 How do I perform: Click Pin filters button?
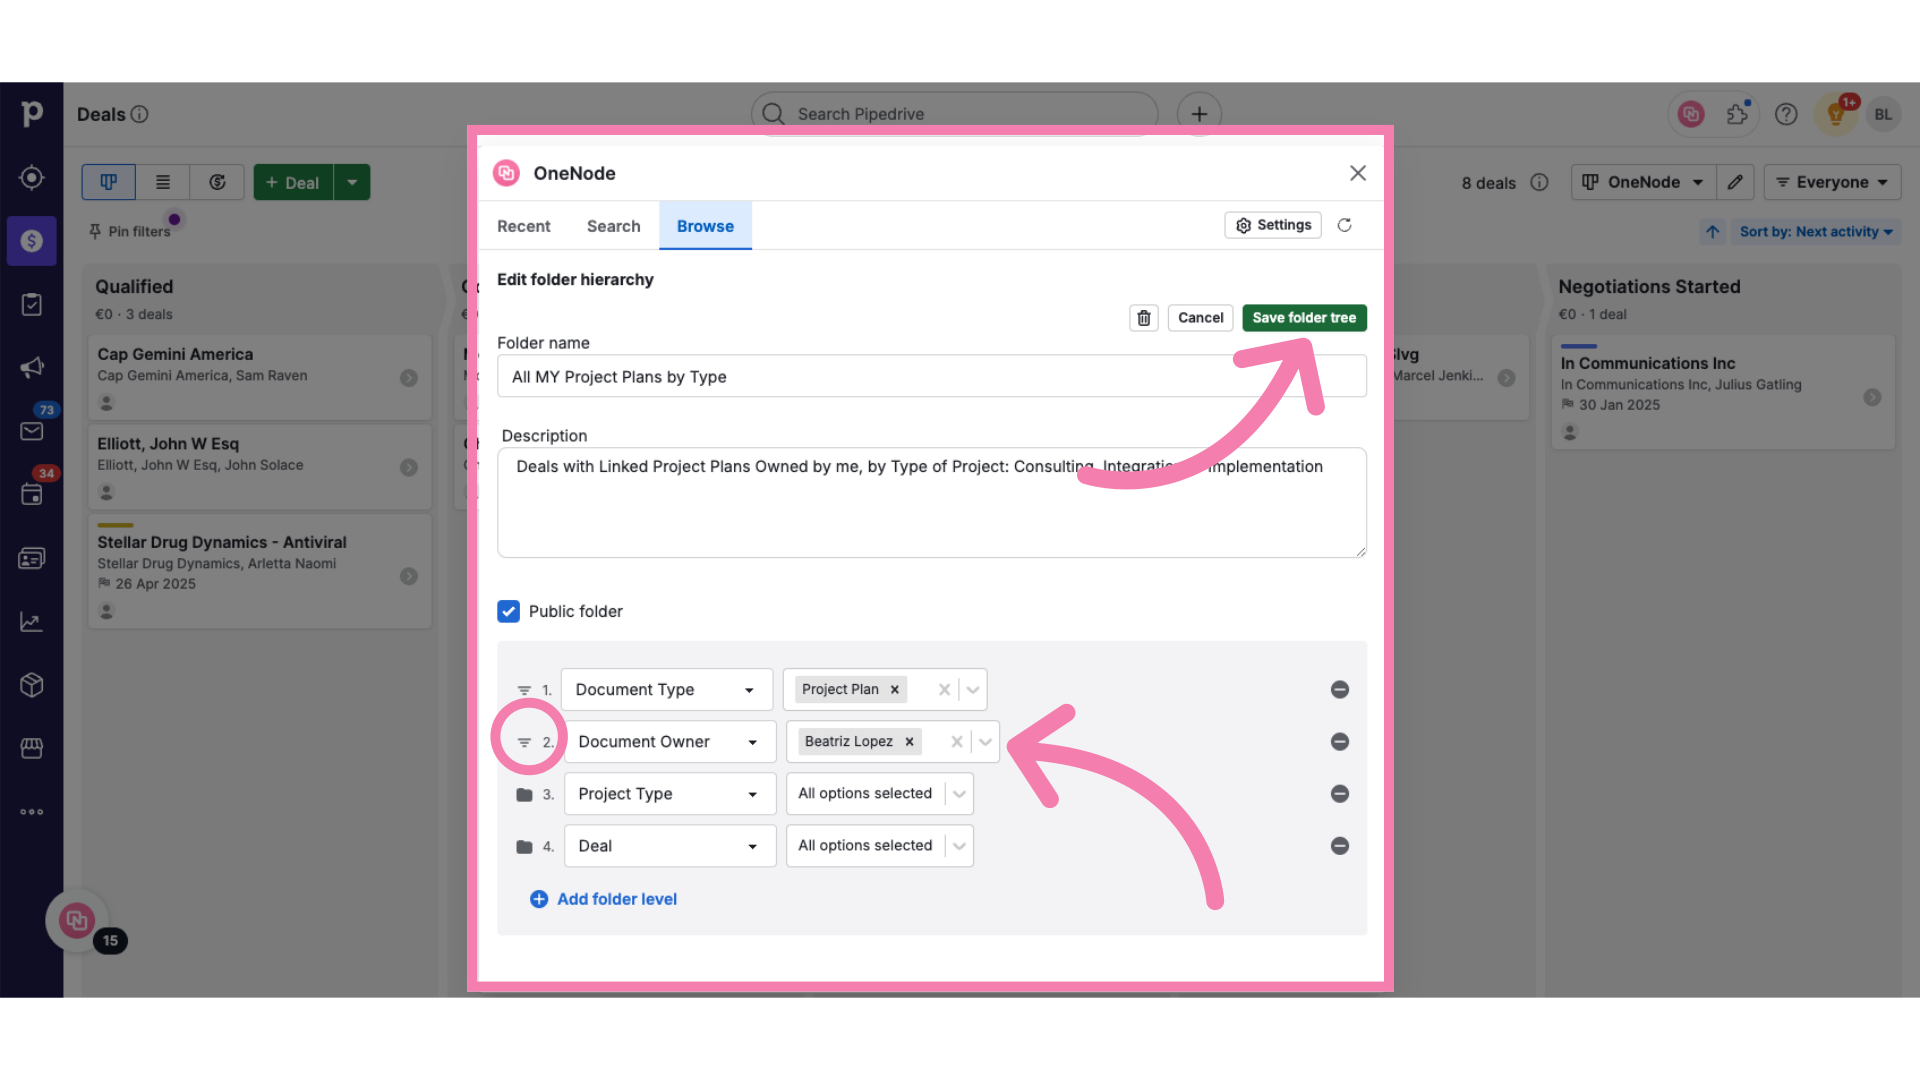130,232
